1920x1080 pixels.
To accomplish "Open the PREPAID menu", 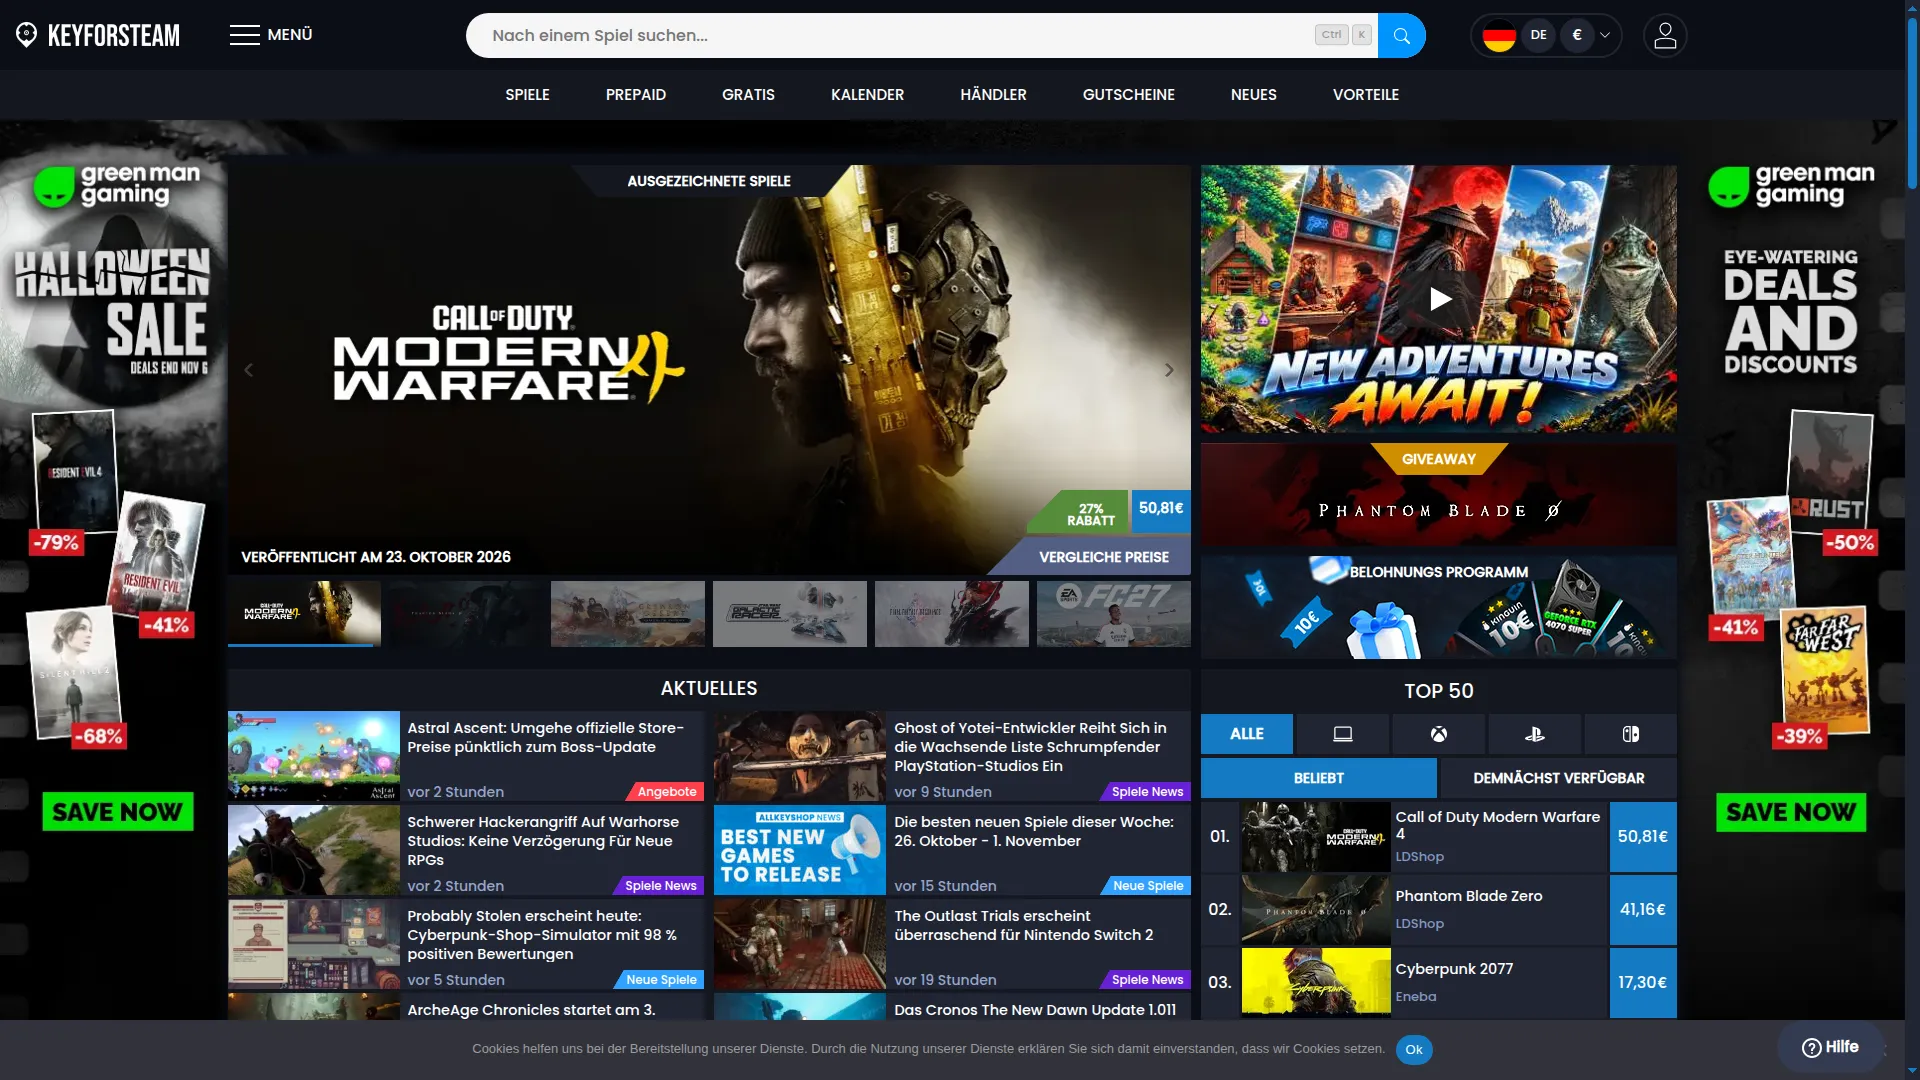I will (x=635, y=95).
